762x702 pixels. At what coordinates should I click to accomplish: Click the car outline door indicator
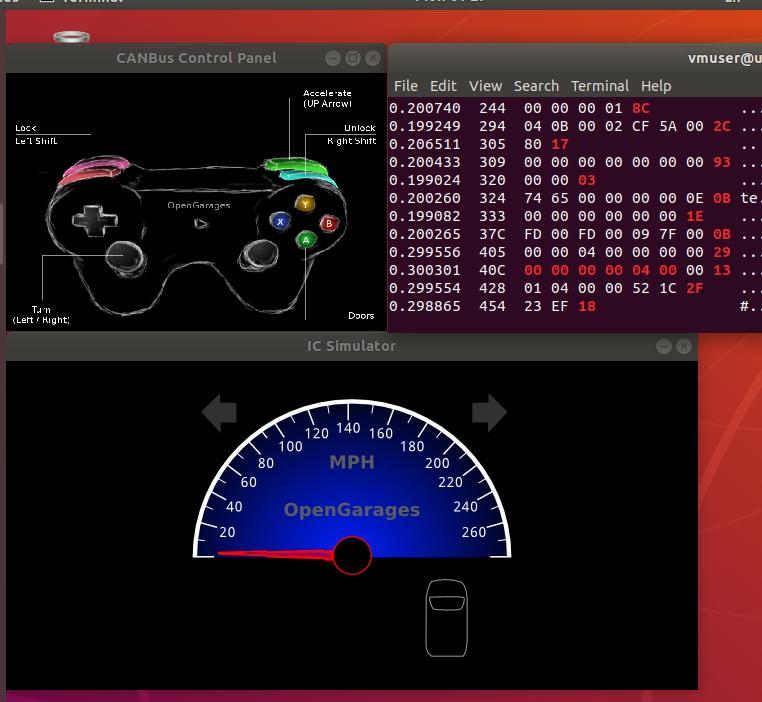447,617
